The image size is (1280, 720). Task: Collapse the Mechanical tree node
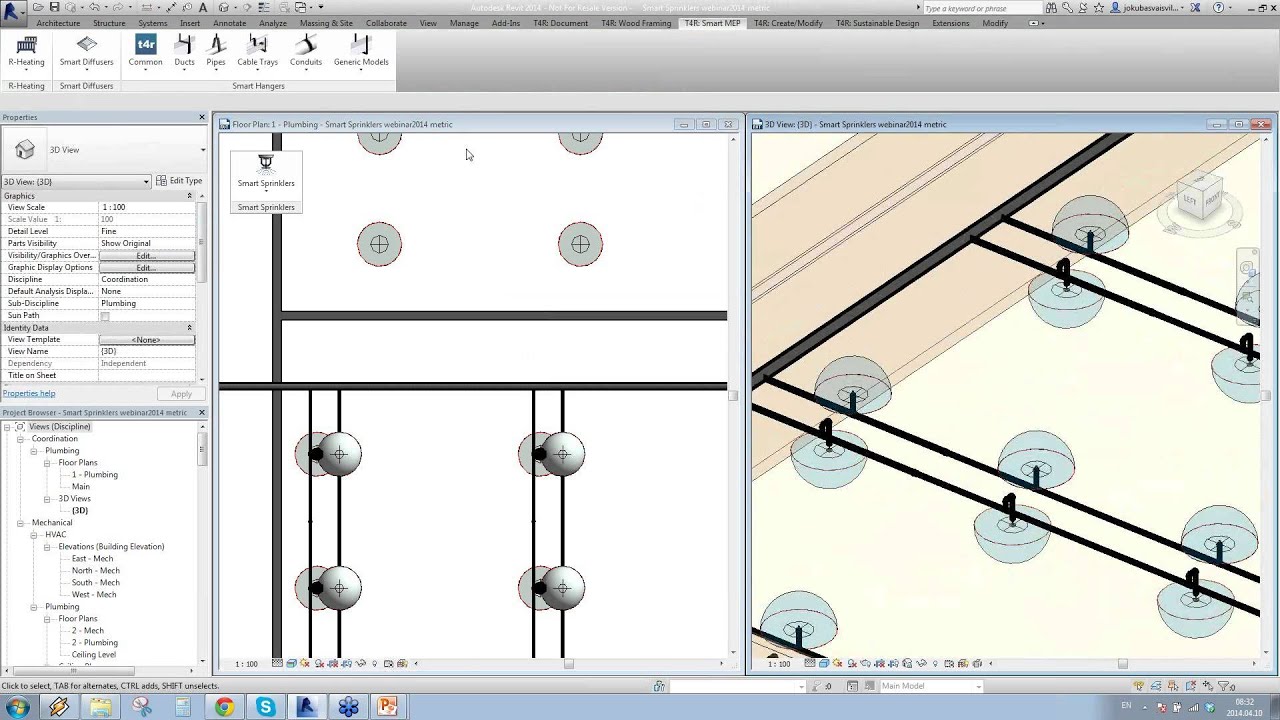click(20, 523)
